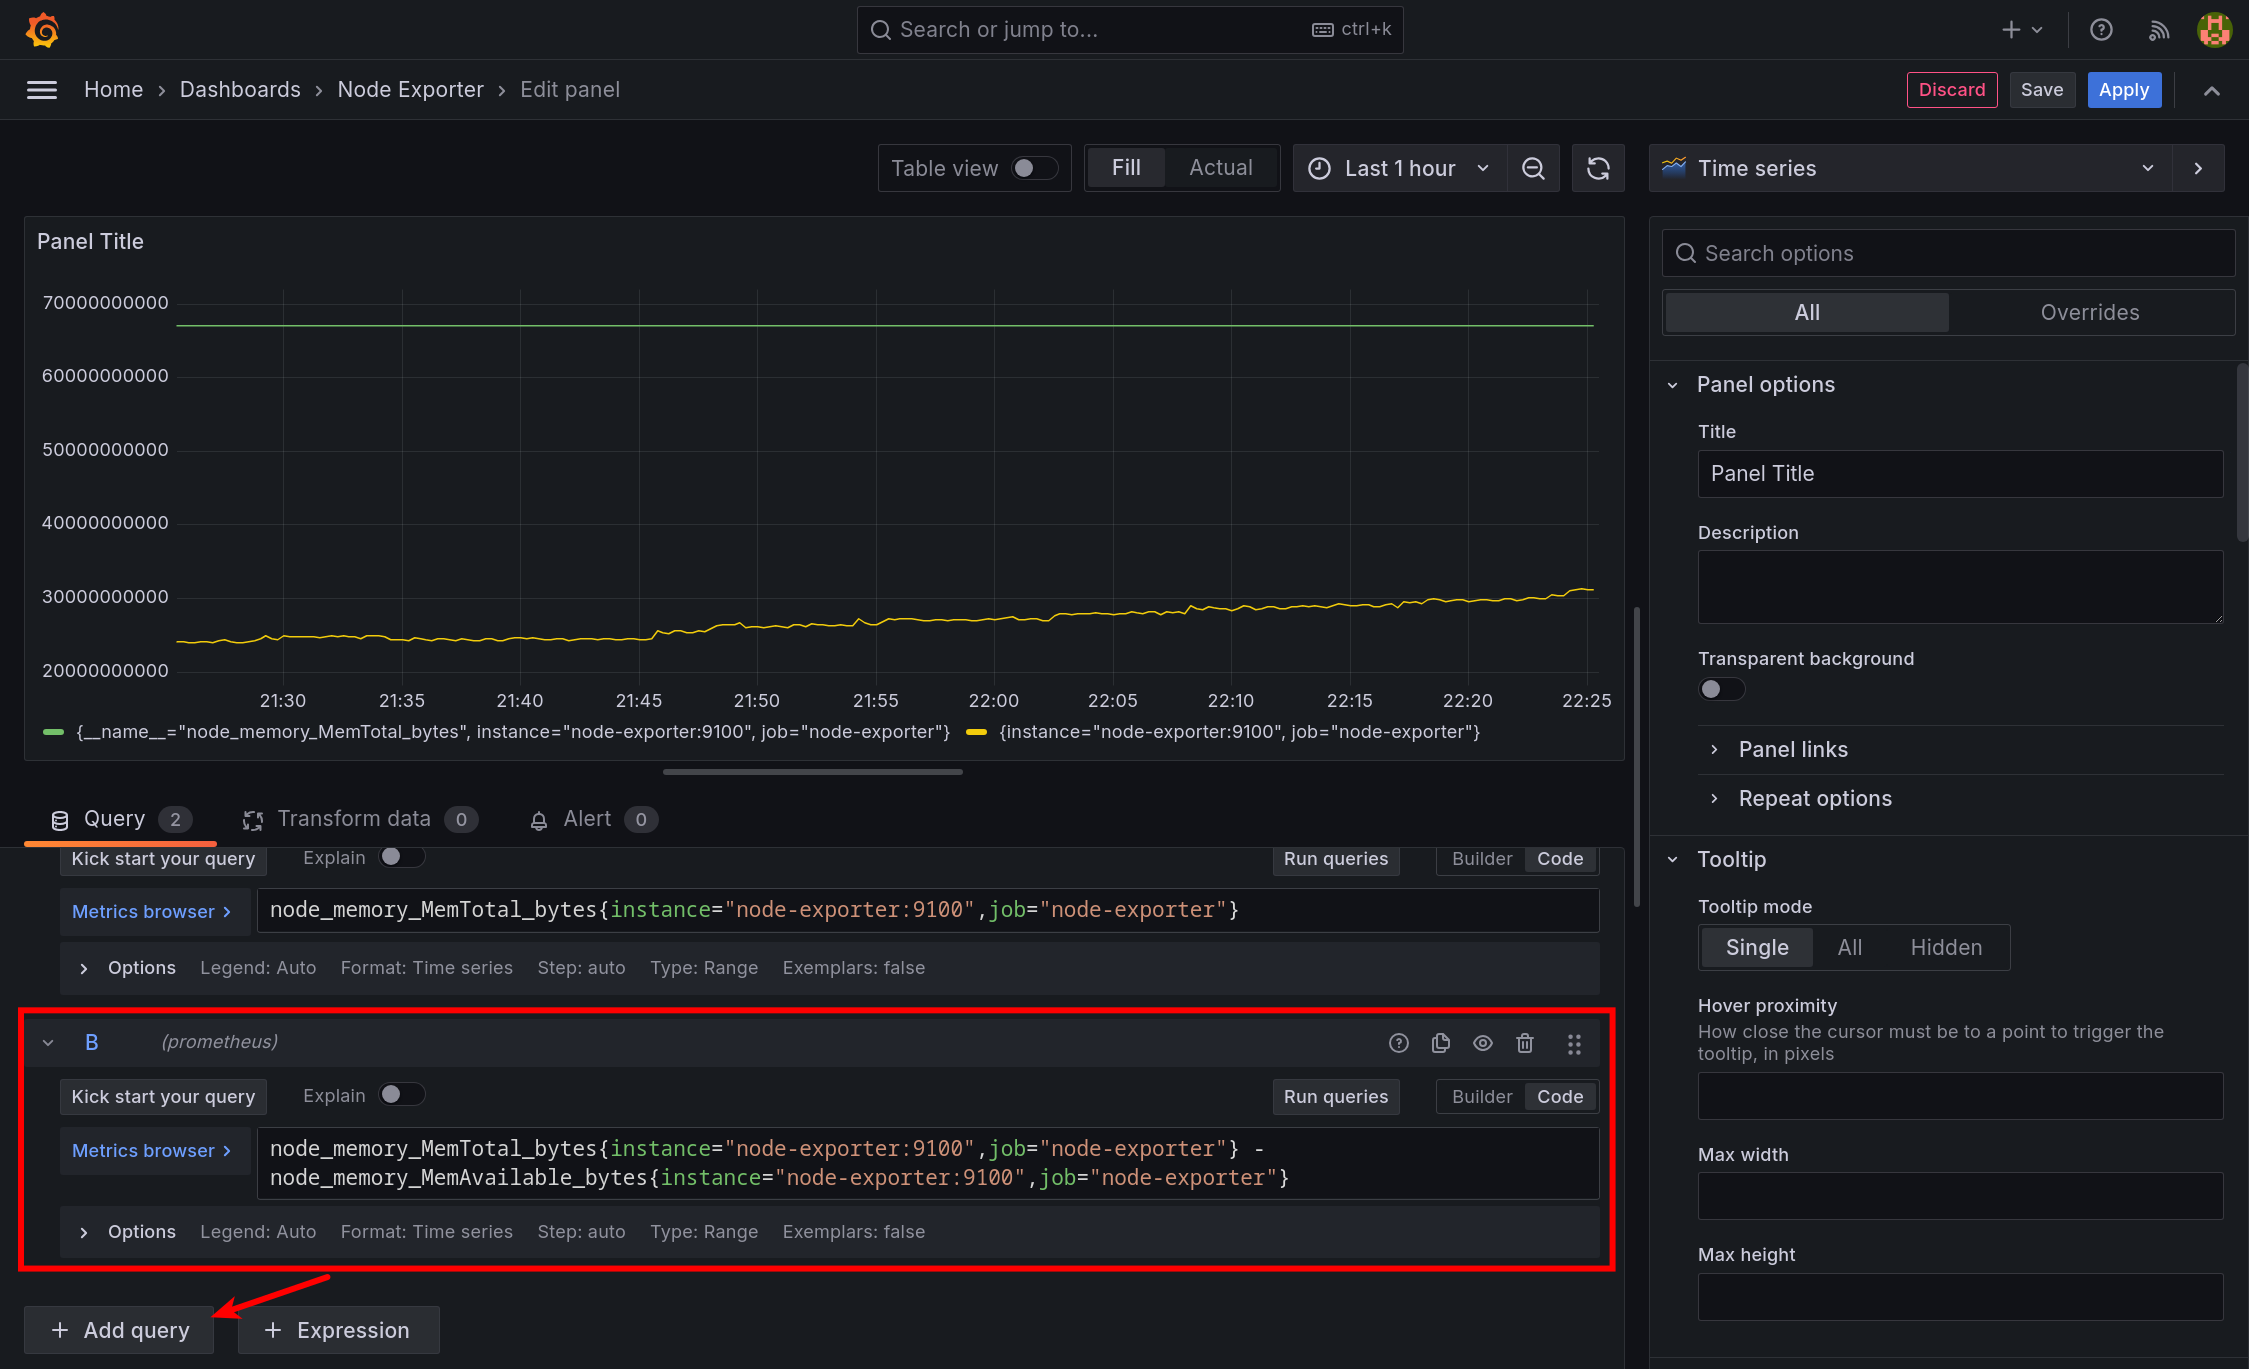Click Kick start your query in query B
Image resolution: width=2249 pixels, height=1369 pixels.
(x=163, y=1097)
